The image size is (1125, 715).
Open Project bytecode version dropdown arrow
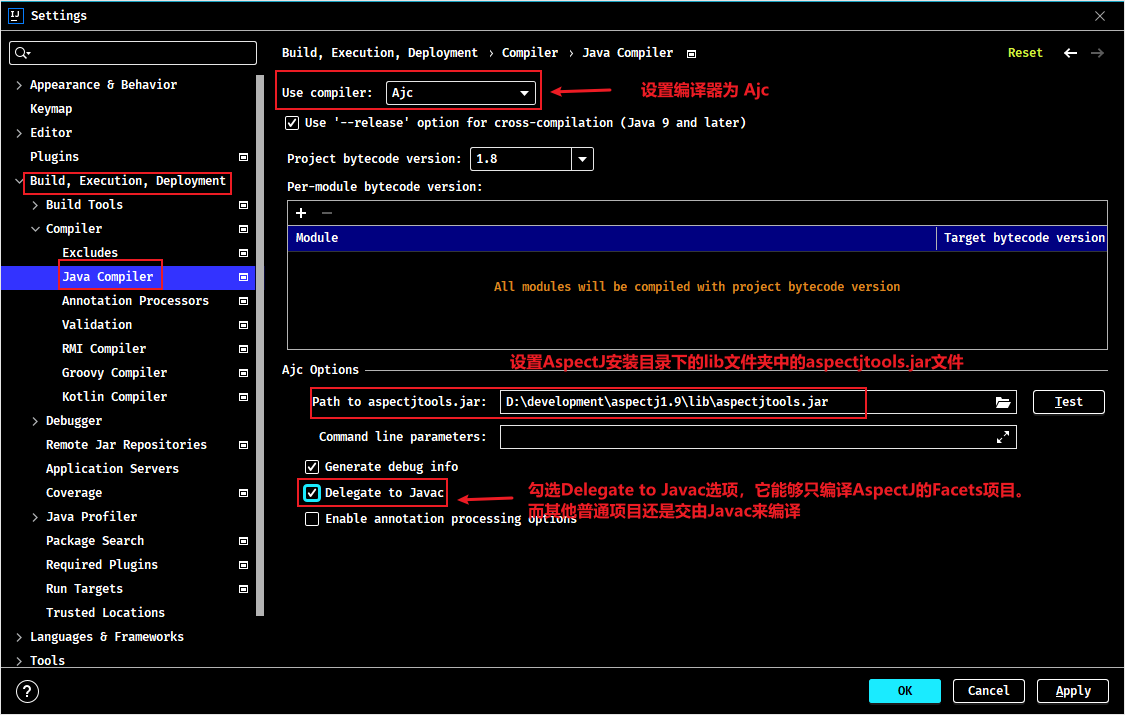pyautogui.click(x=582, y=158)
